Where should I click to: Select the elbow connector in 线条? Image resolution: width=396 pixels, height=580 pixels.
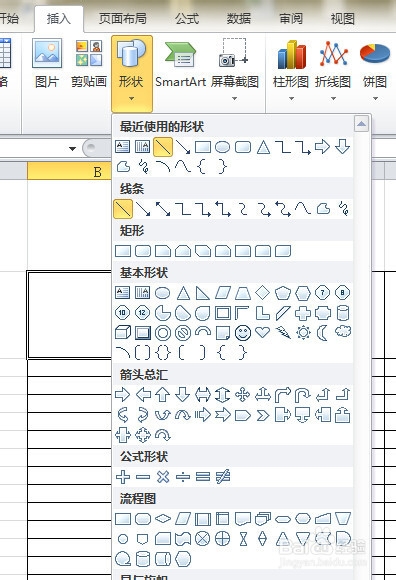pos(183,209)
